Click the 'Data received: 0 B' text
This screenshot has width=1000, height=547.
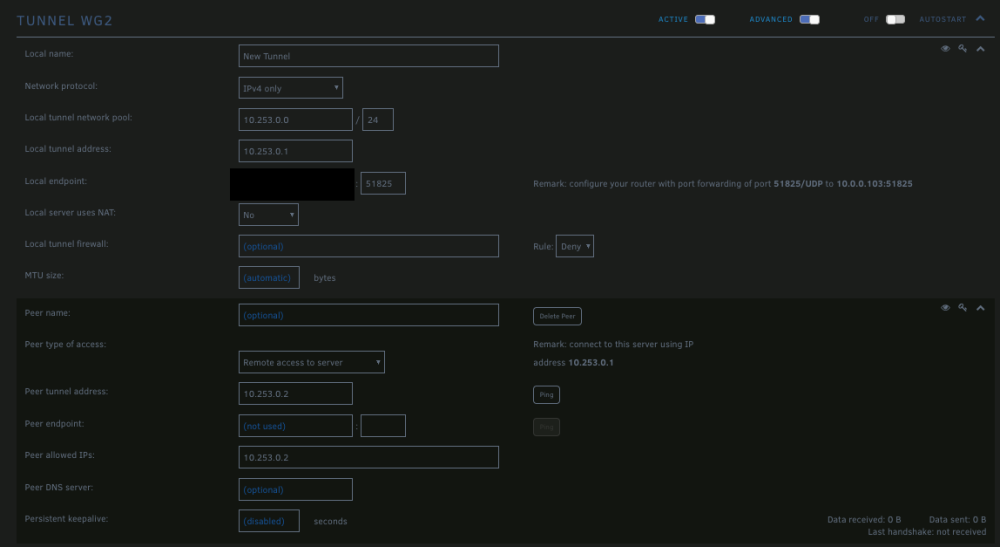click(x=864, y=520)
